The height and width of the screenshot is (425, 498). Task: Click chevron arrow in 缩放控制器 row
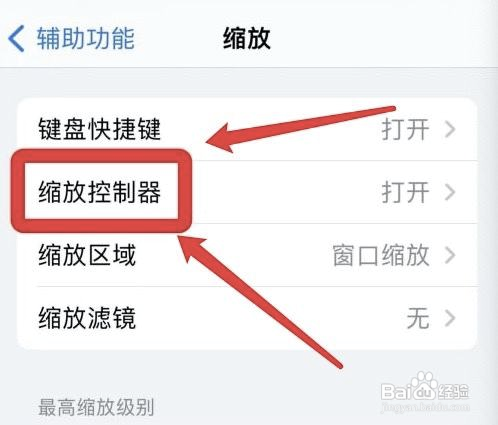(x=450, y=192)
